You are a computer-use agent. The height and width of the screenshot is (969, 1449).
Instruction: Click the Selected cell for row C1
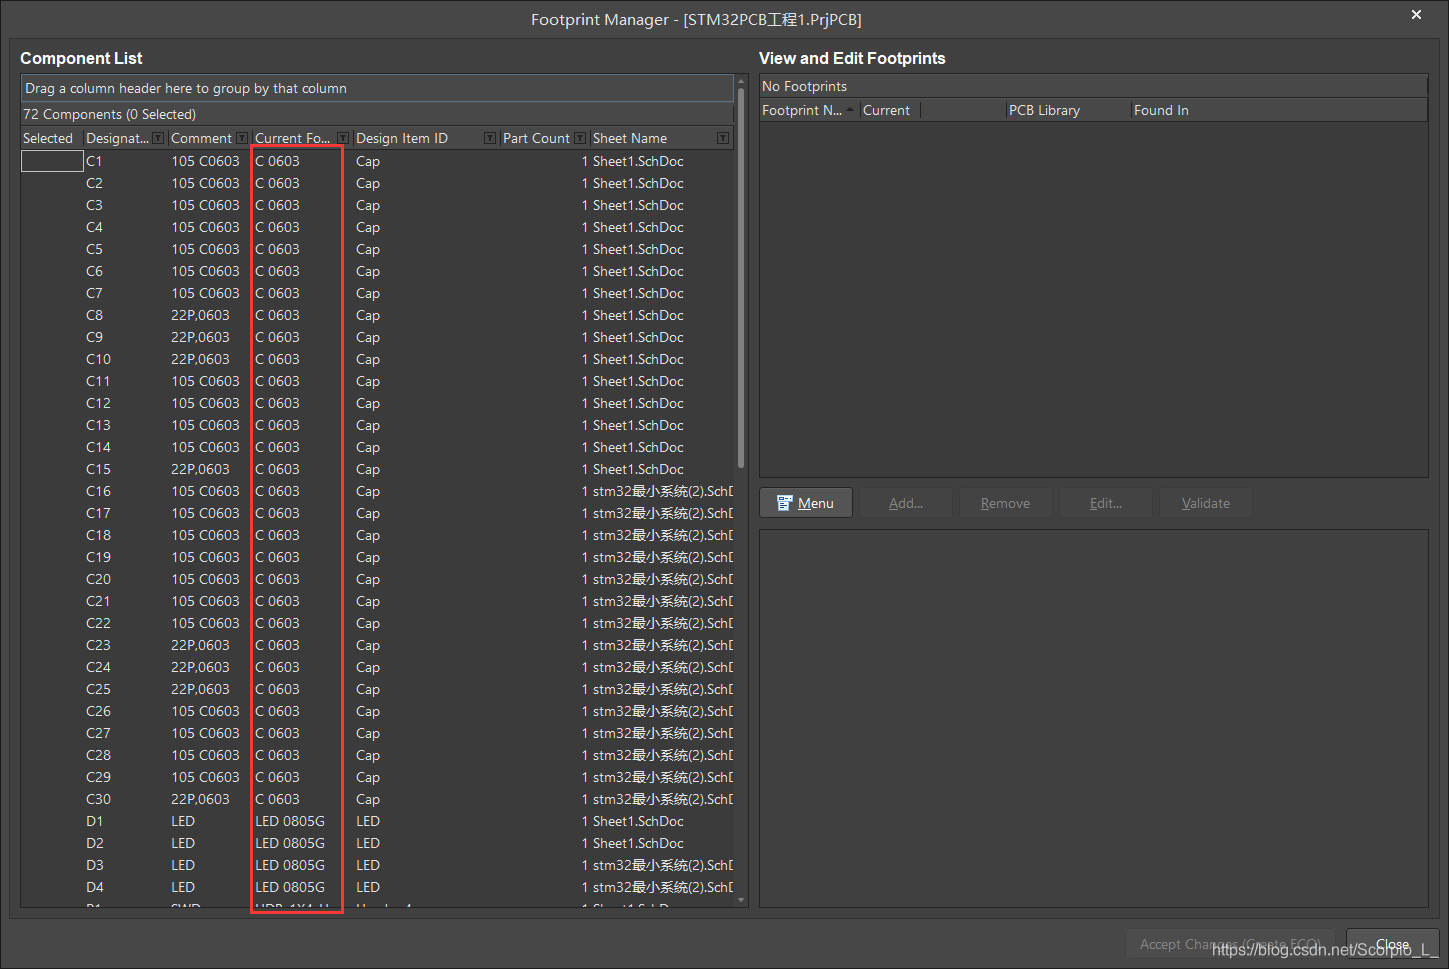[x=52, y=161]
